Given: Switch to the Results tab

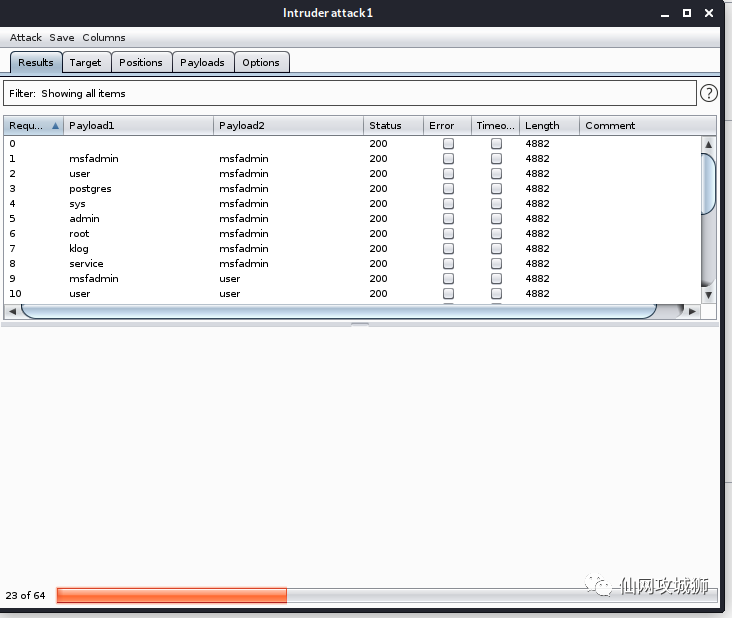Looking at the screenshot, I should [36, 63].
